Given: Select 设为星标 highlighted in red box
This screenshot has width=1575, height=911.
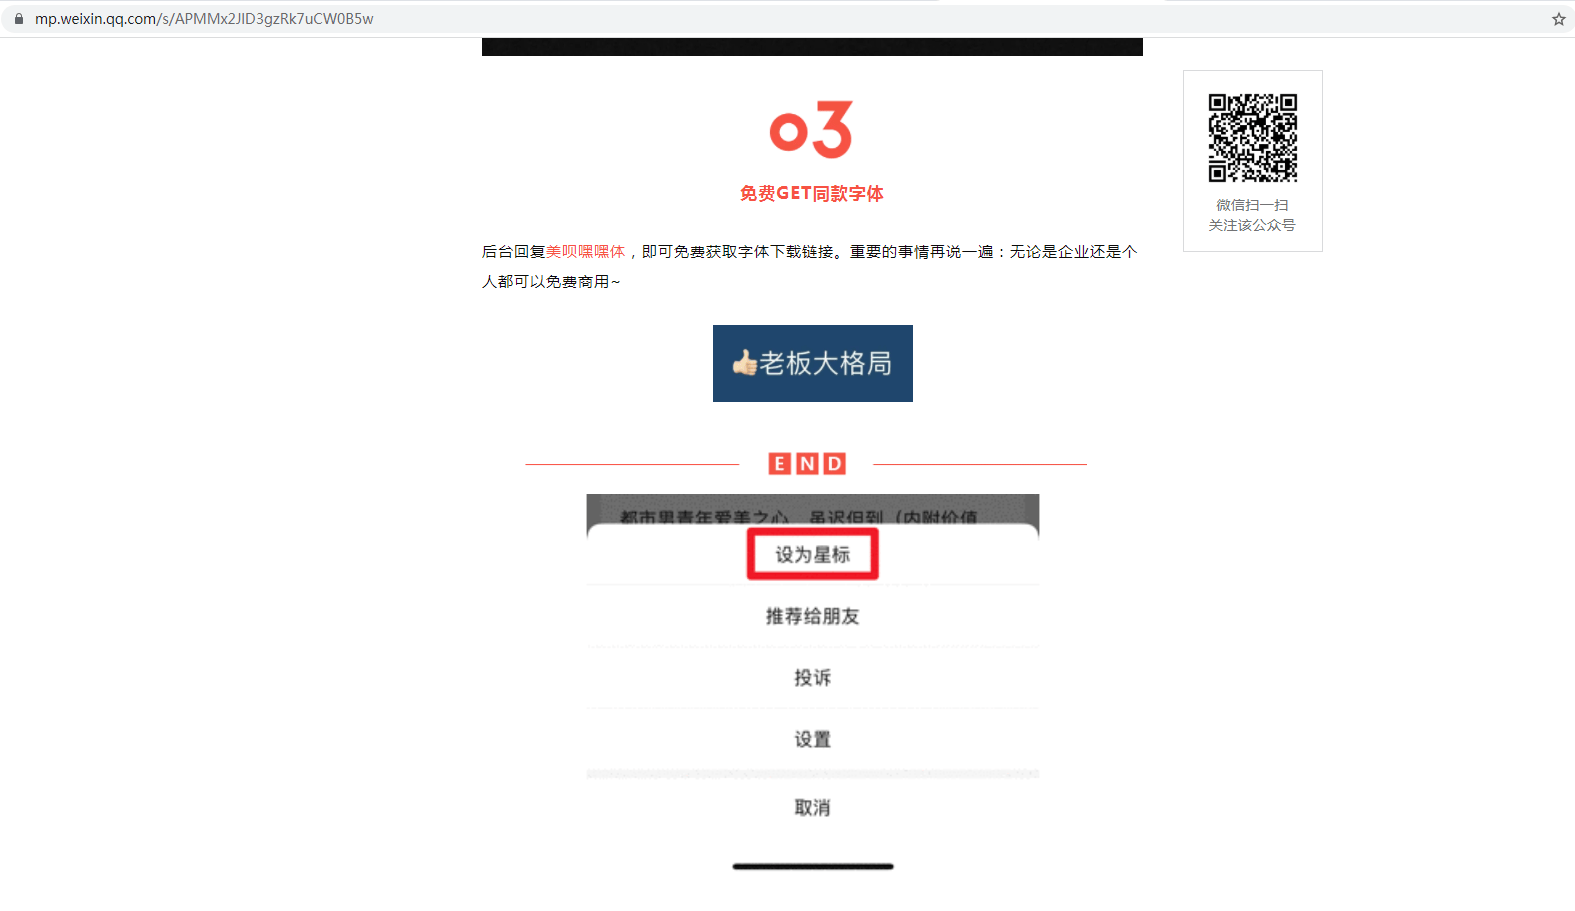Looking at the screenshot, I should [812, 554].
